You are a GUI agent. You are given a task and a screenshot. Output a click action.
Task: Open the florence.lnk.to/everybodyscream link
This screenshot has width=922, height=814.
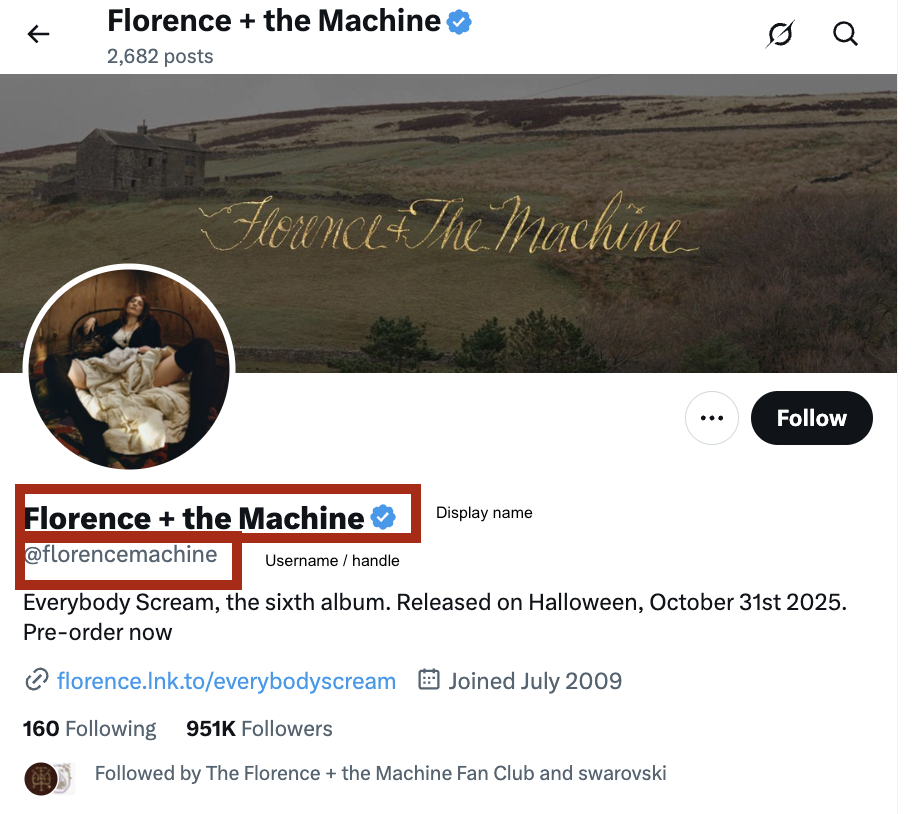(x=226, y=681)
